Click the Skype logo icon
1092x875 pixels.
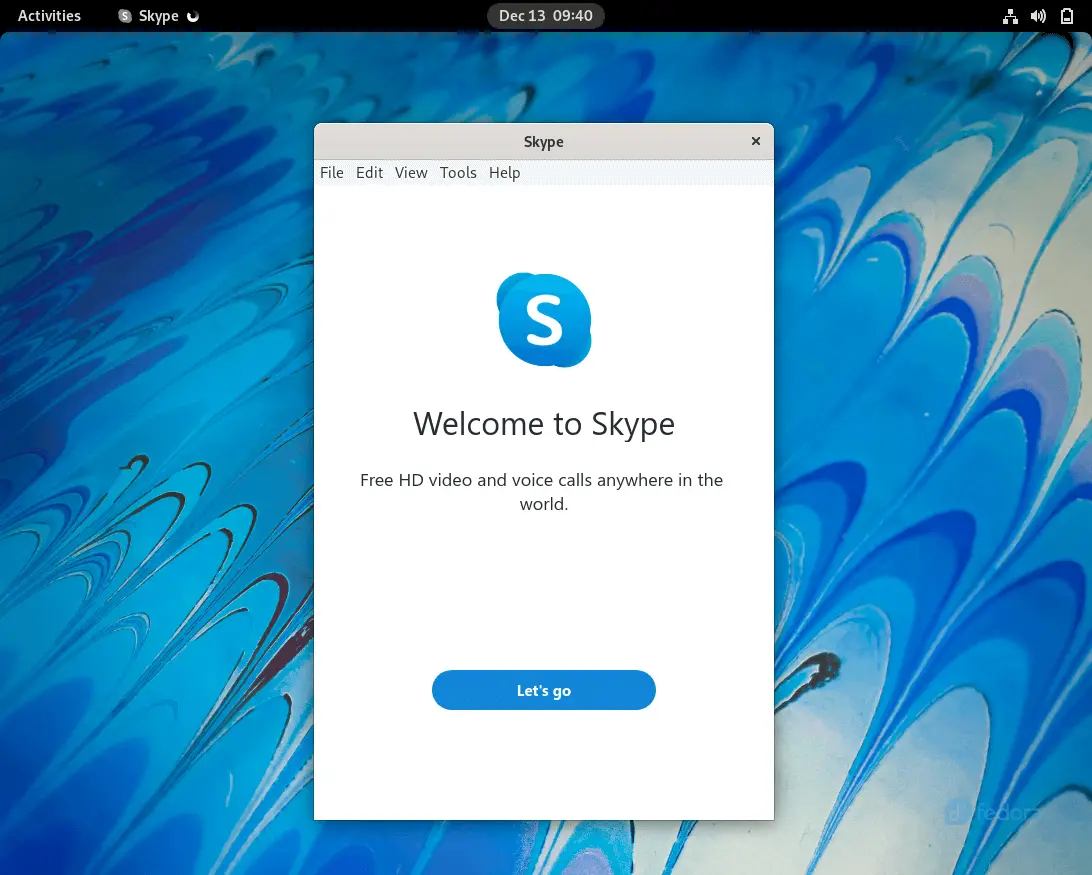(544, 320)
